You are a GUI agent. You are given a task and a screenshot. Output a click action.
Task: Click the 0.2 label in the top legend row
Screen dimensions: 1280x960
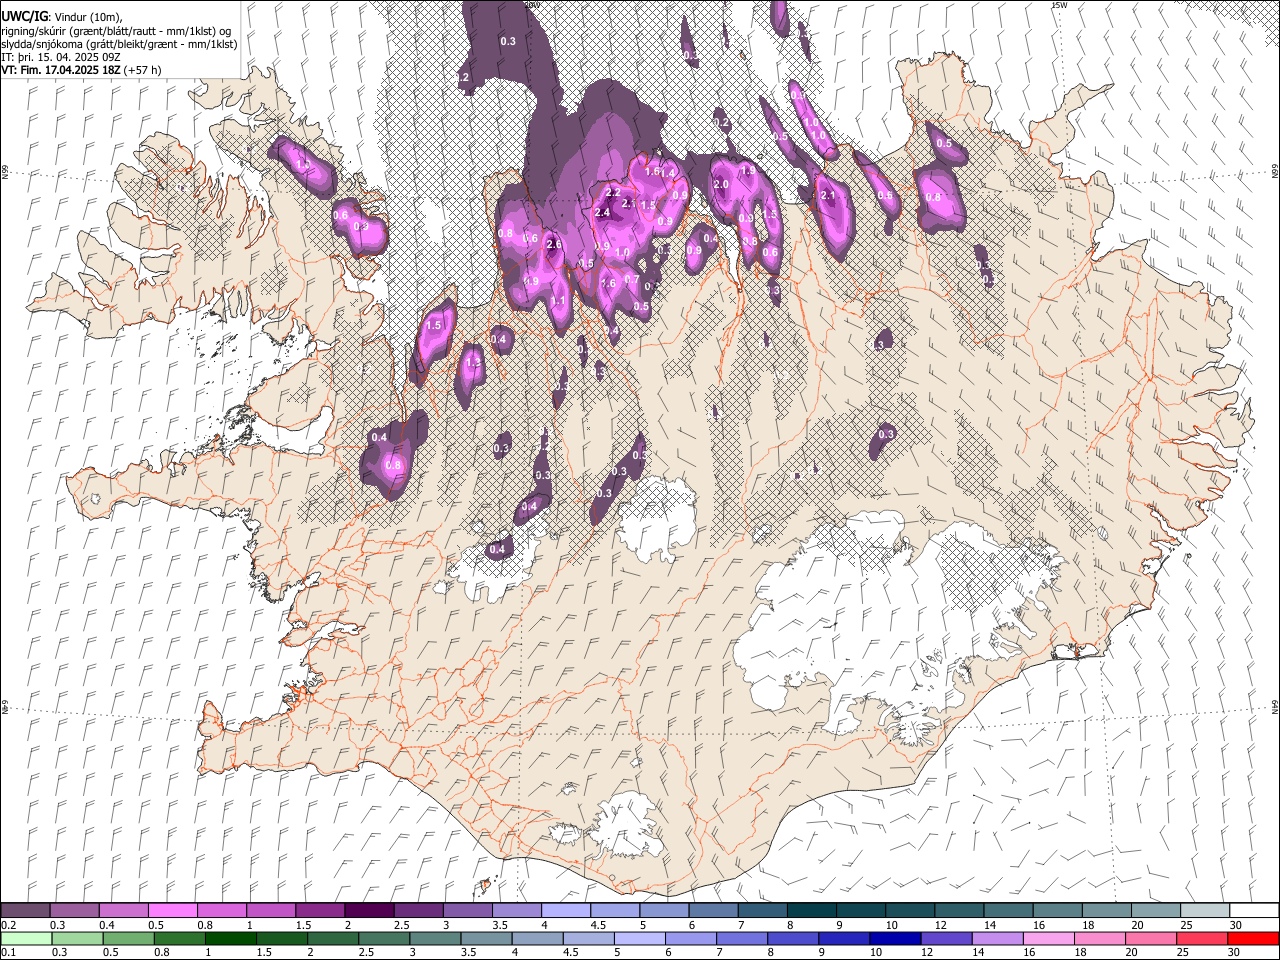pos(8,925)
